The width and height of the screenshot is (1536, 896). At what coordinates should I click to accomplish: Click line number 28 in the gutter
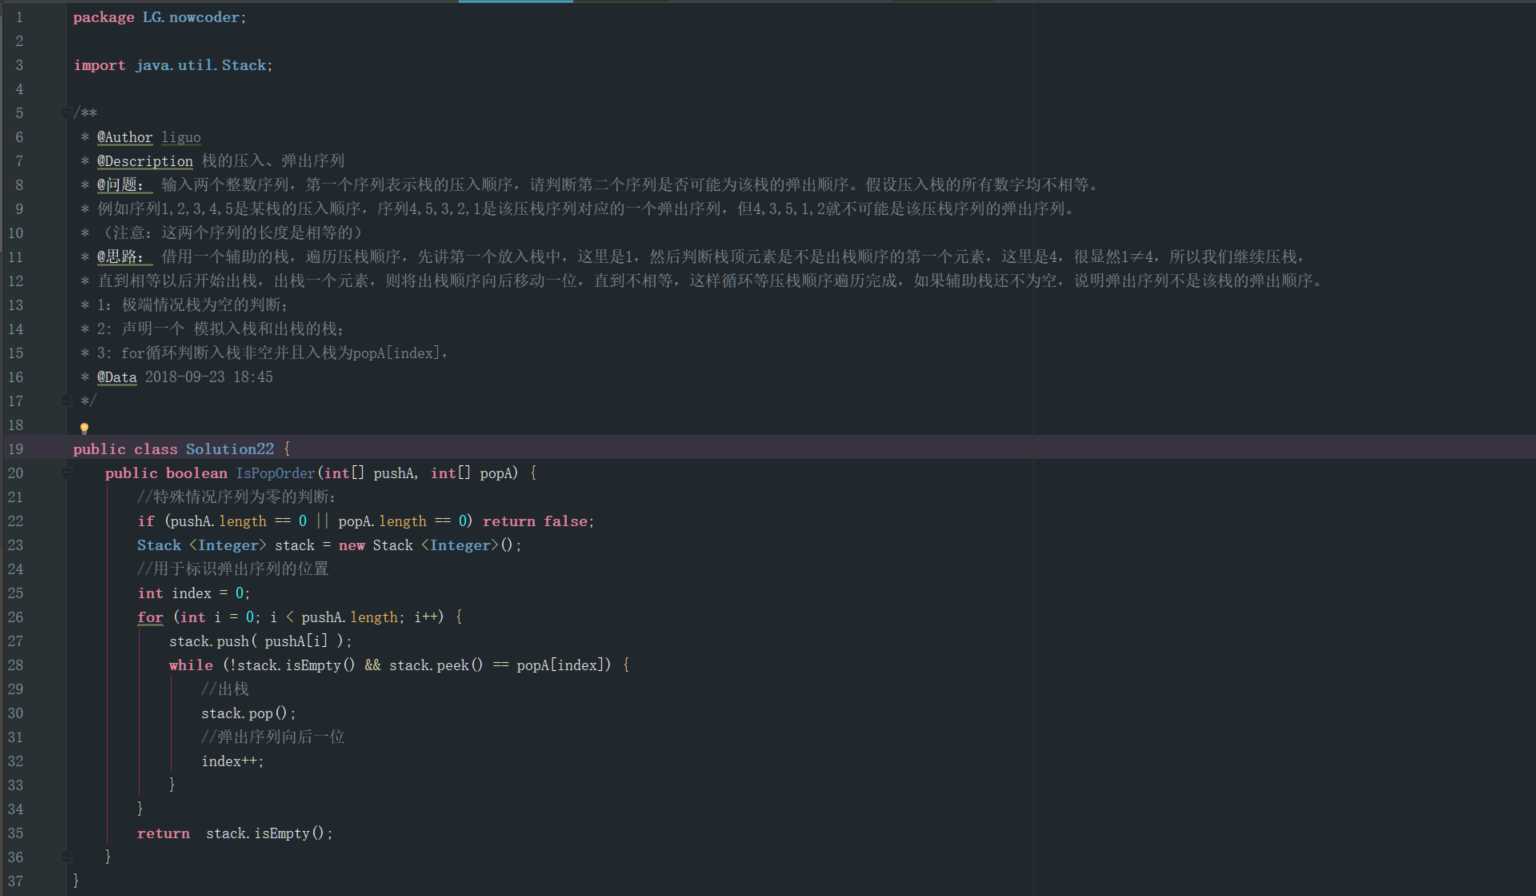point(16,665)
